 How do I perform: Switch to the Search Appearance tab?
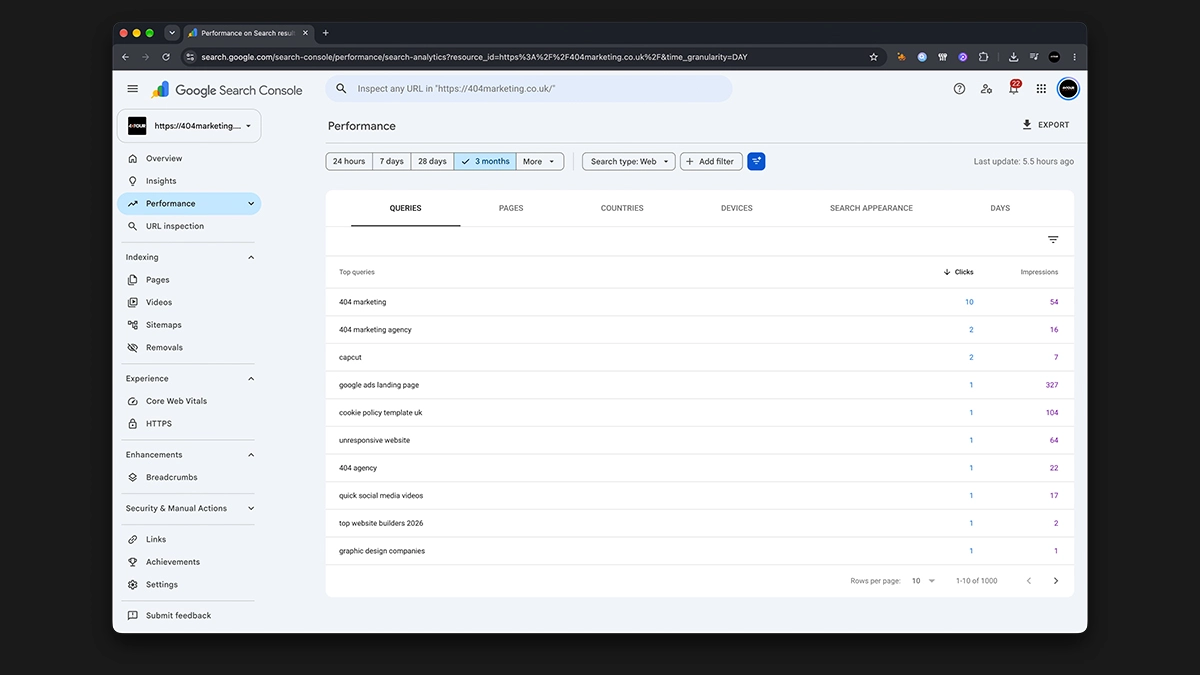871,208
